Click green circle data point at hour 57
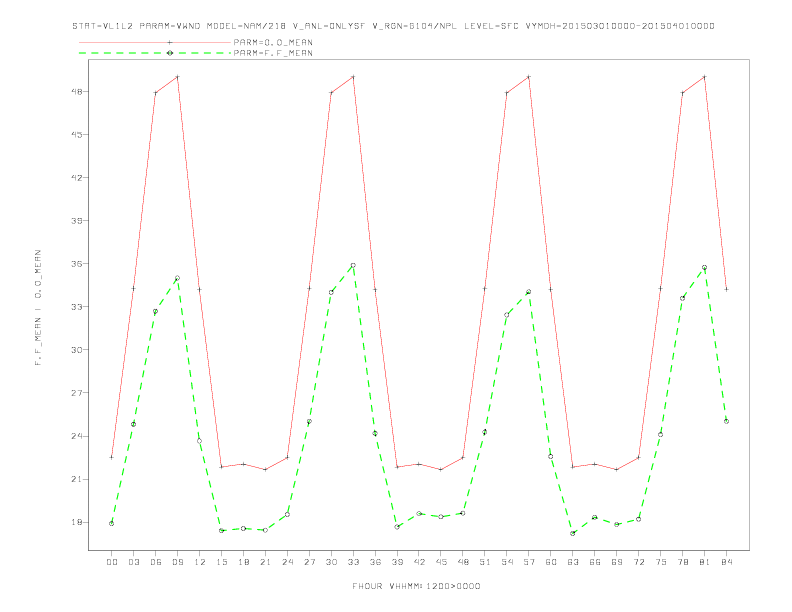 tap(529, 292)
